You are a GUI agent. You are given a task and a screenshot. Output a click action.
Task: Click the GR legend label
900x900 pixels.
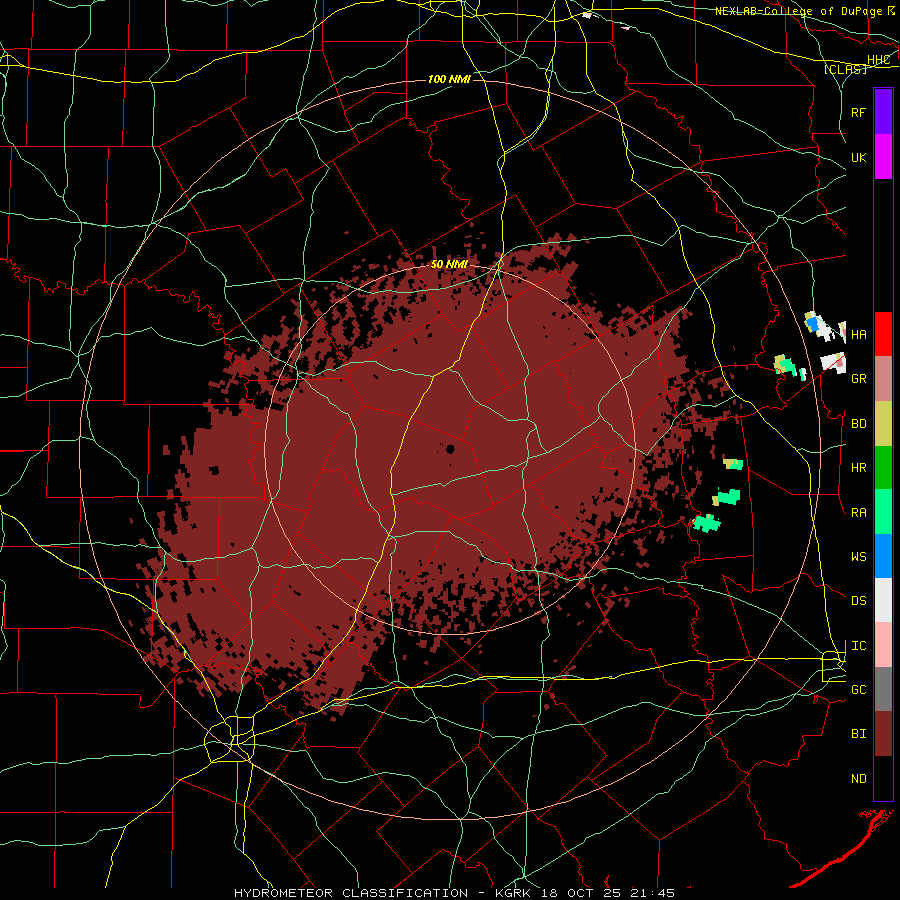(x=858, y=379)
